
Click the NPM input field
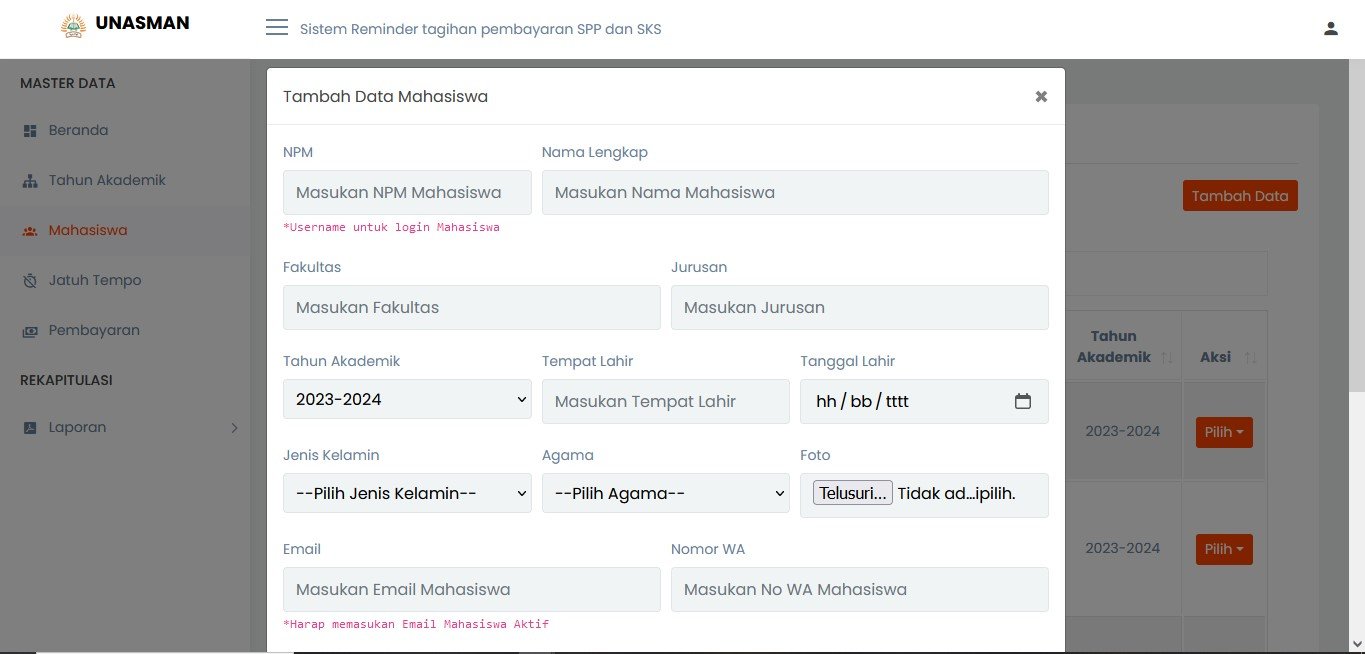(x=407, y=192)
